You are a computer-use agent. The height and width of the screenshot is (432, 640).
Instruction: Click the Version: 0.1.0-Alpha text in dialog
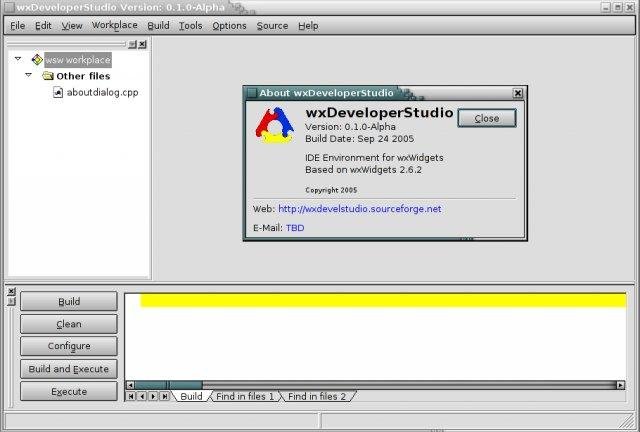click(x=350, y=127)
